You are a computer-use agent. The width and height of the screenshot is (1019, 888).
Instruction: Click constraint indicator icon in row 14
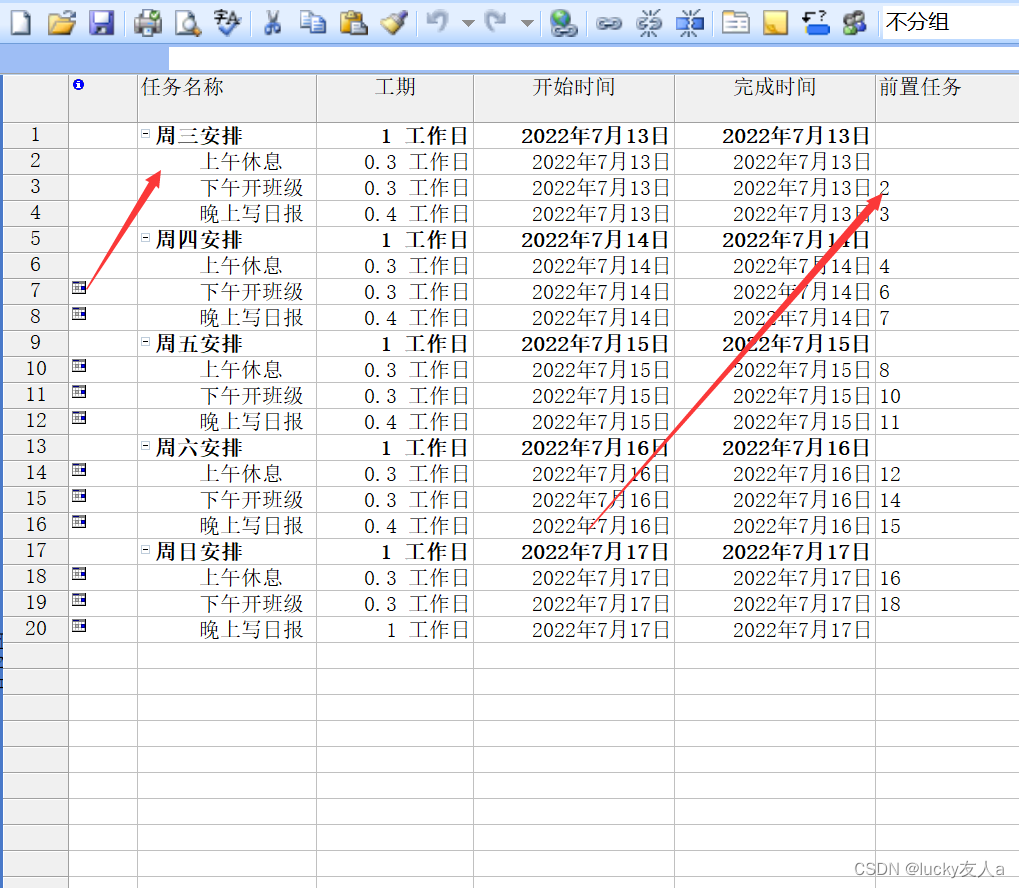[x=79, y=469]
